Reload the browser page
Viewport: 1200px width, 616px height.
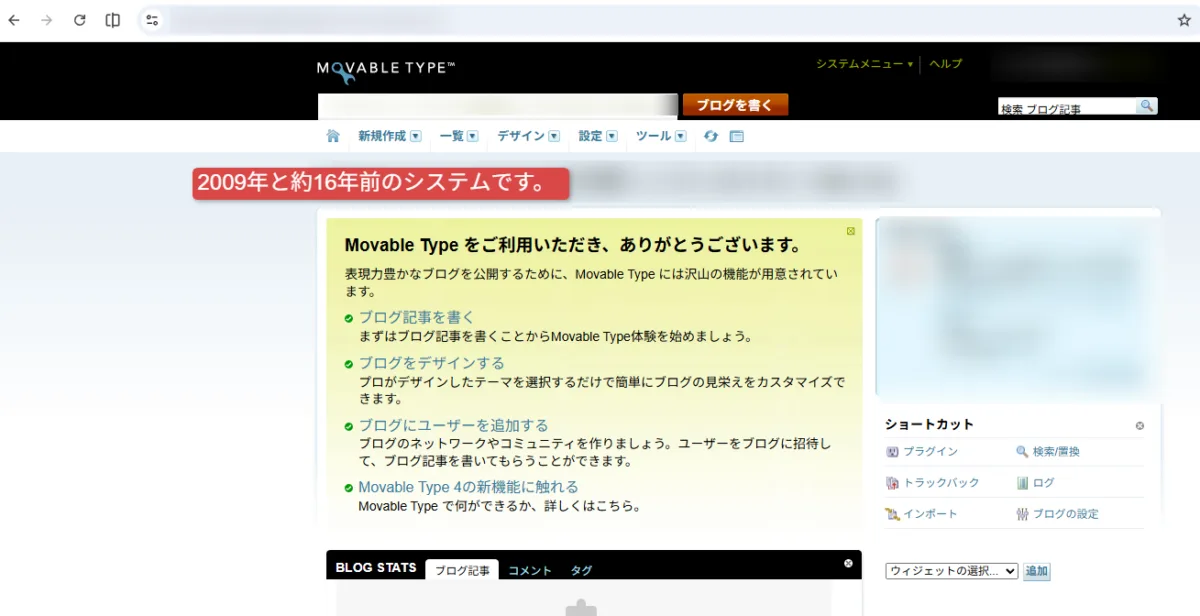80,20
